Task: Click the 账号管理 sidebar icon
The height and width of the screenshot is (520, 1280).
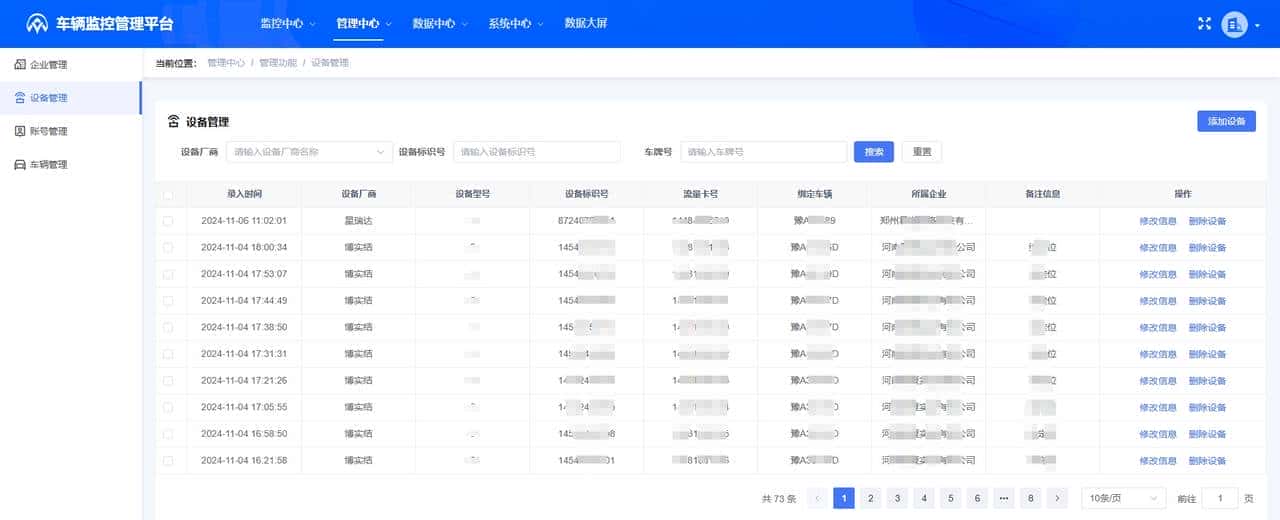Action: pos(20,131)
